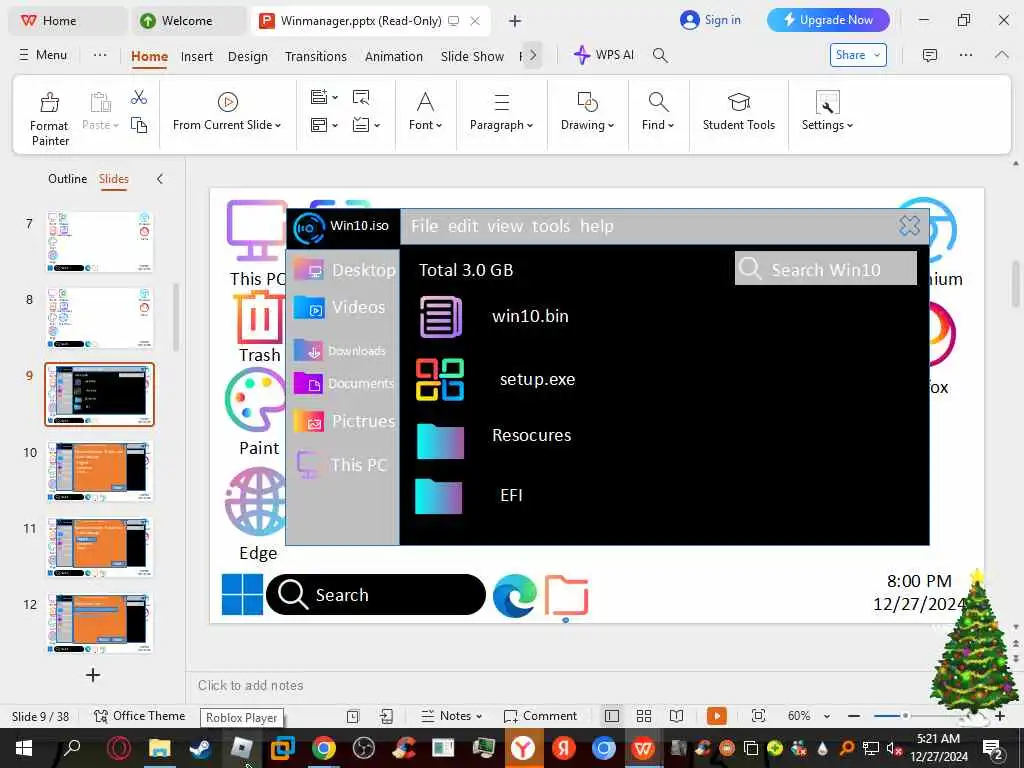Click the win10.bin document icon on slide
Screen dimensions: 1024x768
441,317
